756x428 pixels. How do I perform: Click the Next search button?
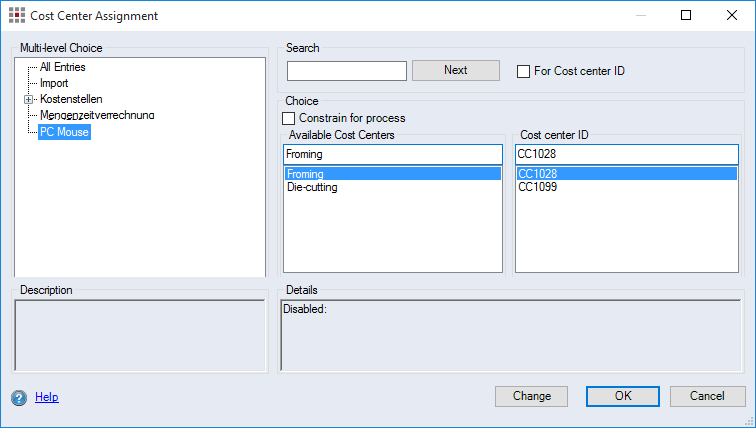pyautogui.click(x=455, y=70)
